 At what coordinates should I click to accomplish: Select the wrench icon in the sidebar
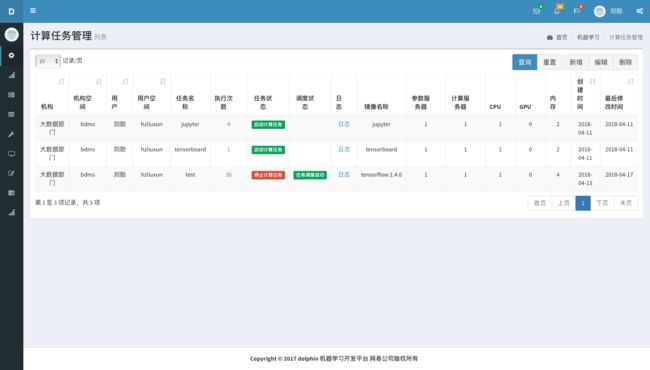(12, 134)
